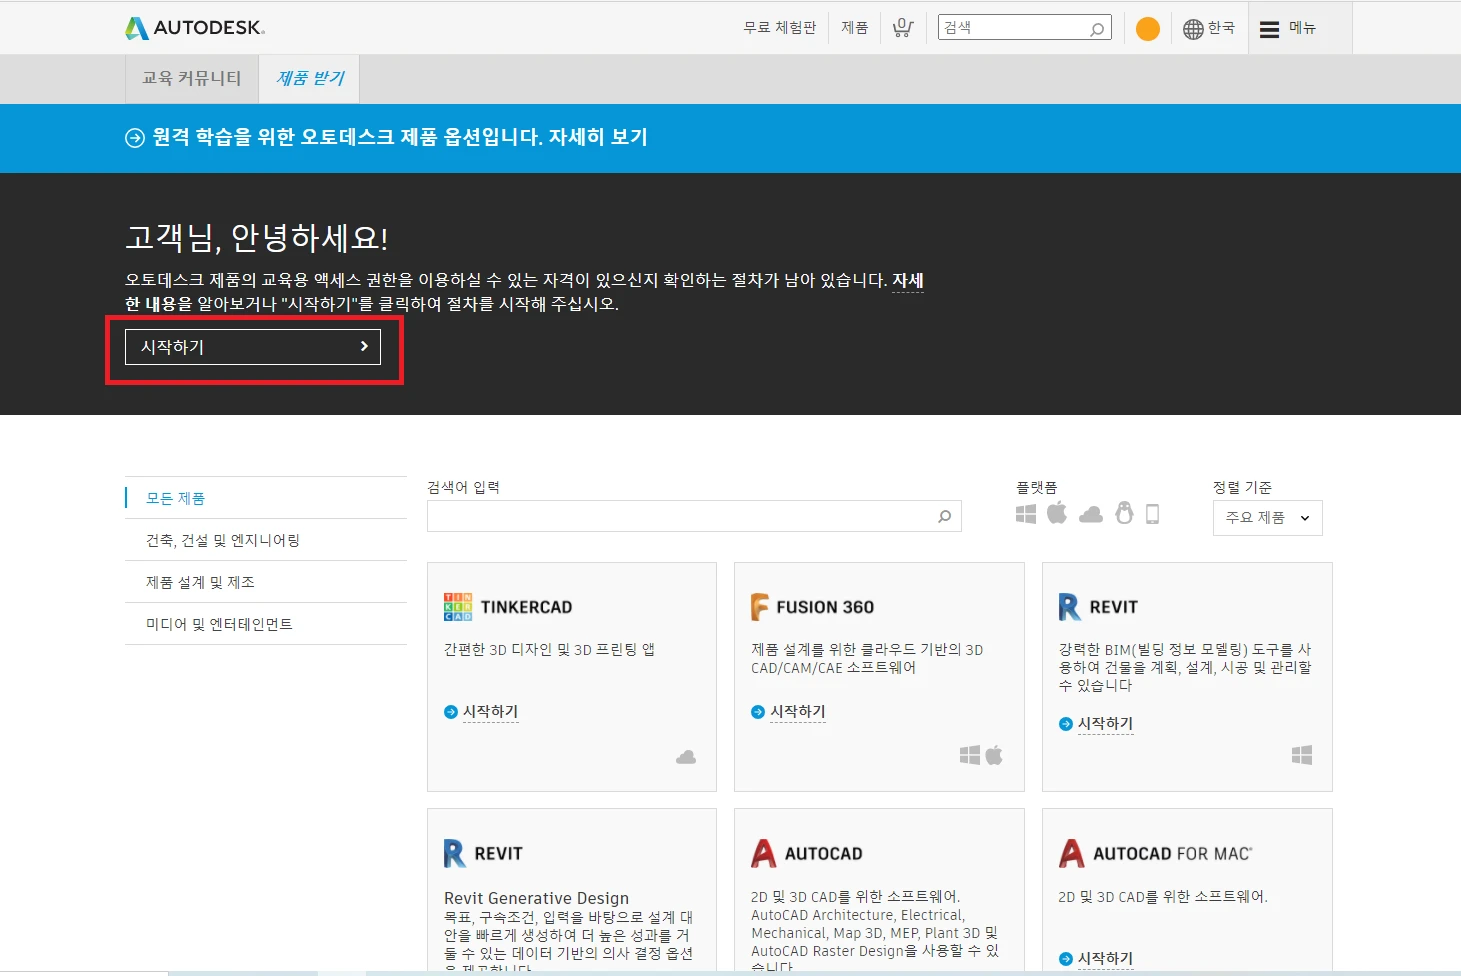Open the 무료 체험판 header link
This screenshot has width=1461, height=976.
pyautogui.click(x=780, y=28)
